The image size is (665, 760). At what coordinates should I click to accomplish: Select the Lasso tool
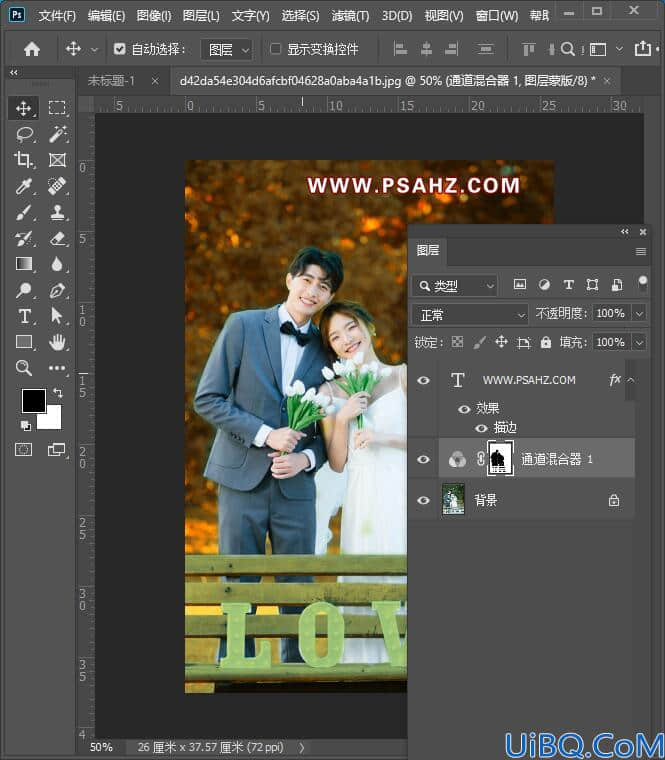pyautogui.click(x=23, y=134)
